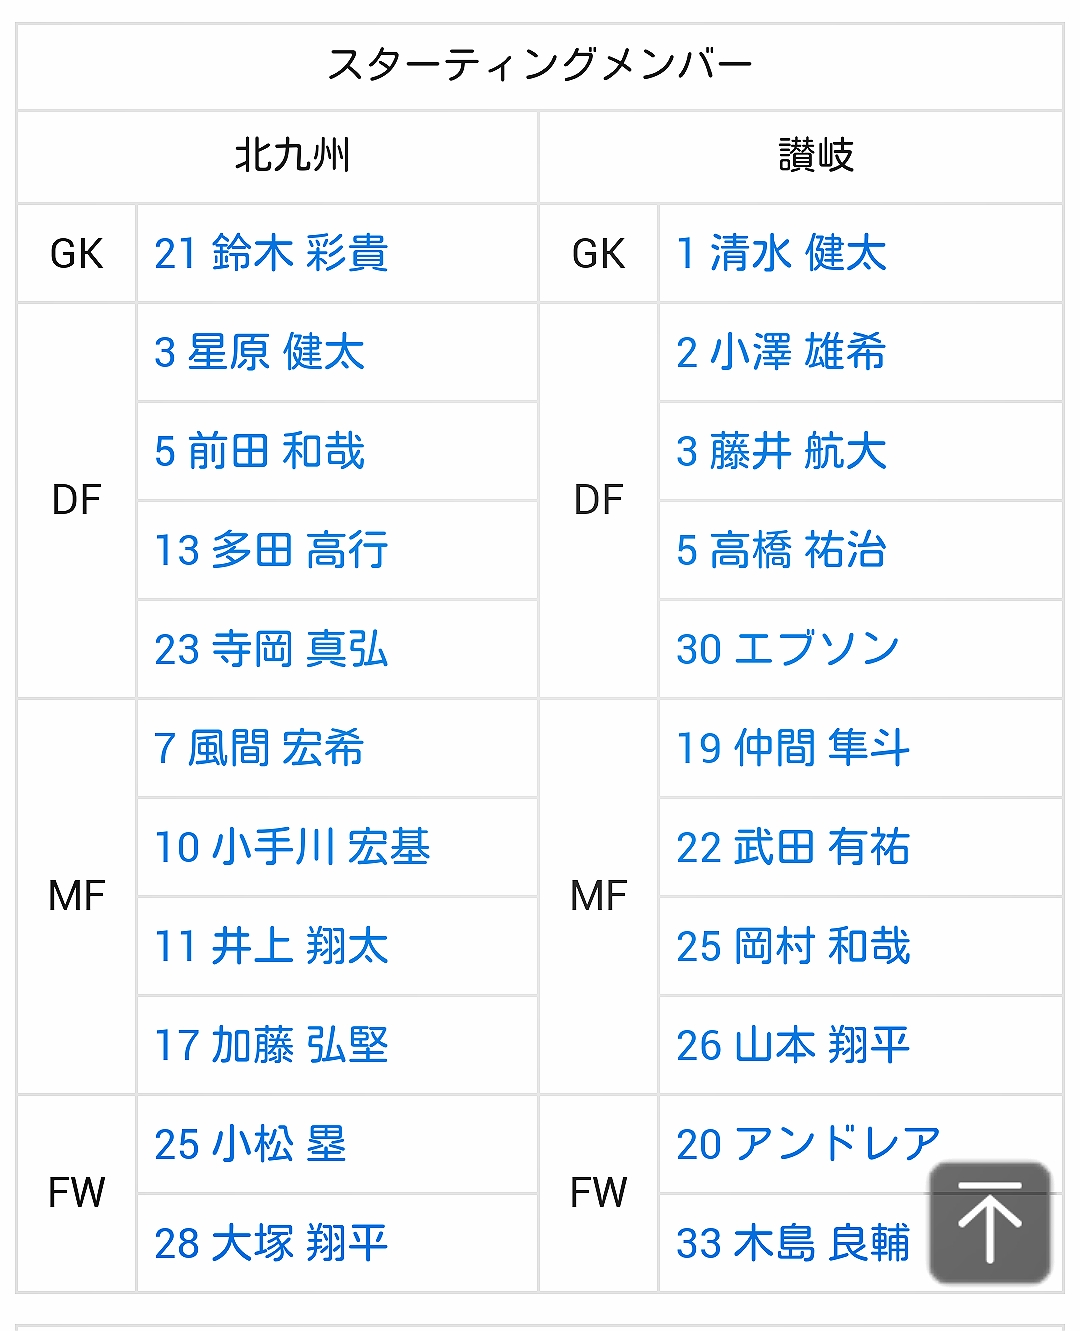
Task: Click the 17 加藤 弘堅 link
Action: pos(271,1045)
